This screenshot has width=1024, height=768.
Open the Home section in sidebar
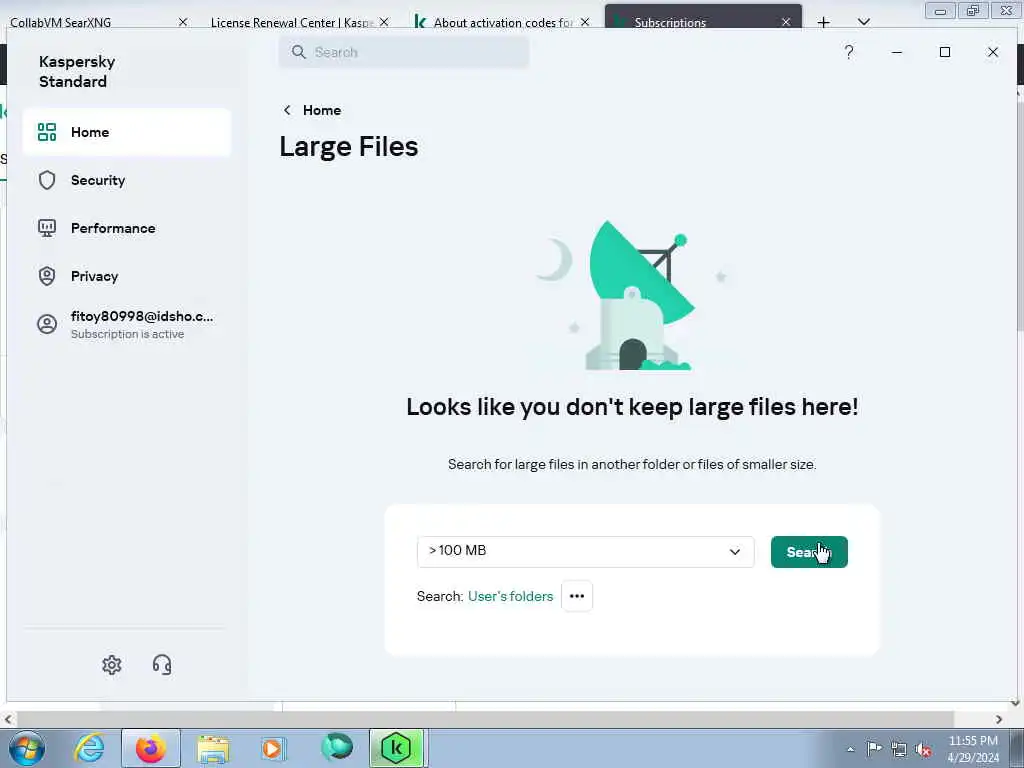126,132
